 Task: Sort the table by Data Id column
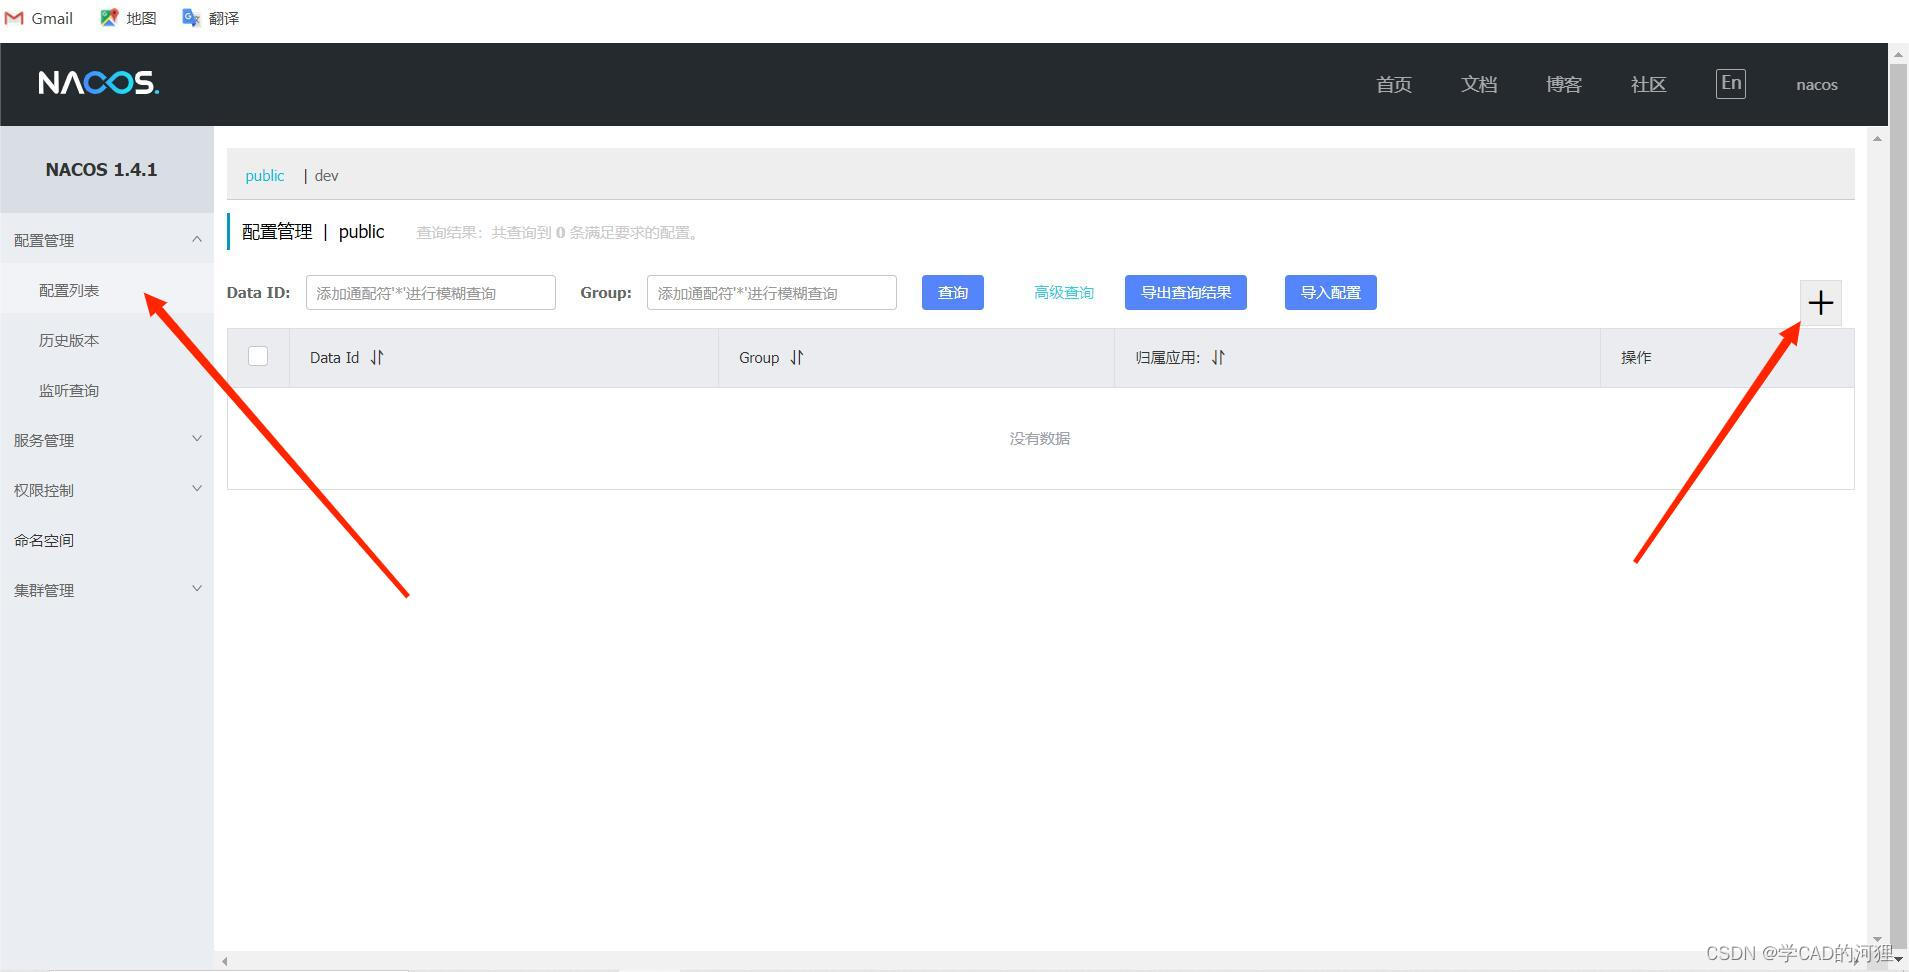377,357
